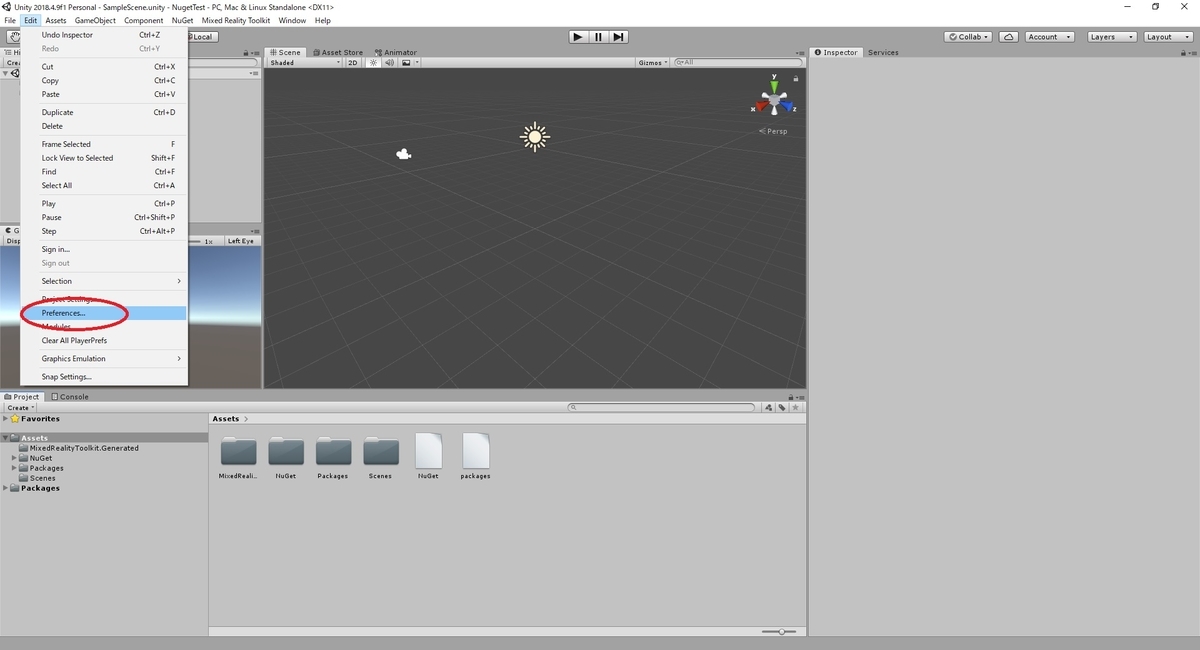Open the Mixed Reality Toolkit menu
This screenshot has height=650, width=1200.
pyautogui.click(x=236, y=20)
